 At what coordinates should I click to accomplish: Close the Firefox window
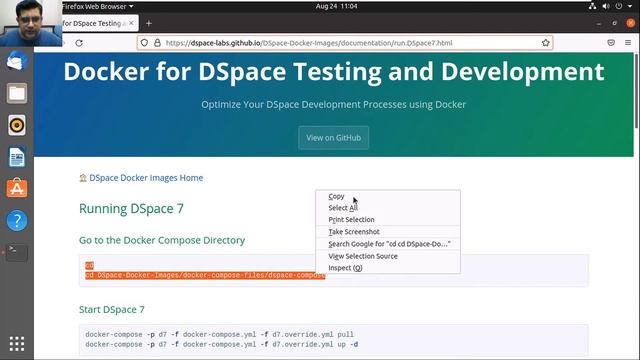[631, 23]
